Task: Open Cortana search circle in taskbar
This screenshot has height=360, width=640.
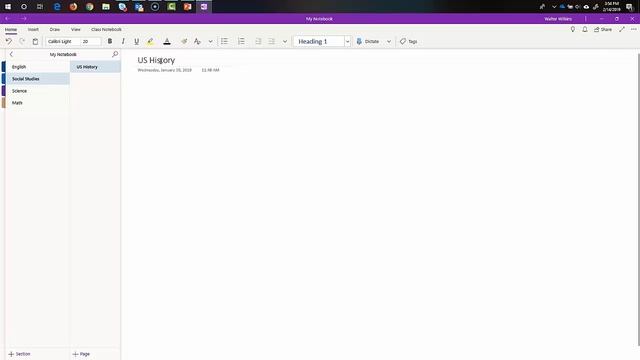Action: point(24,7)
